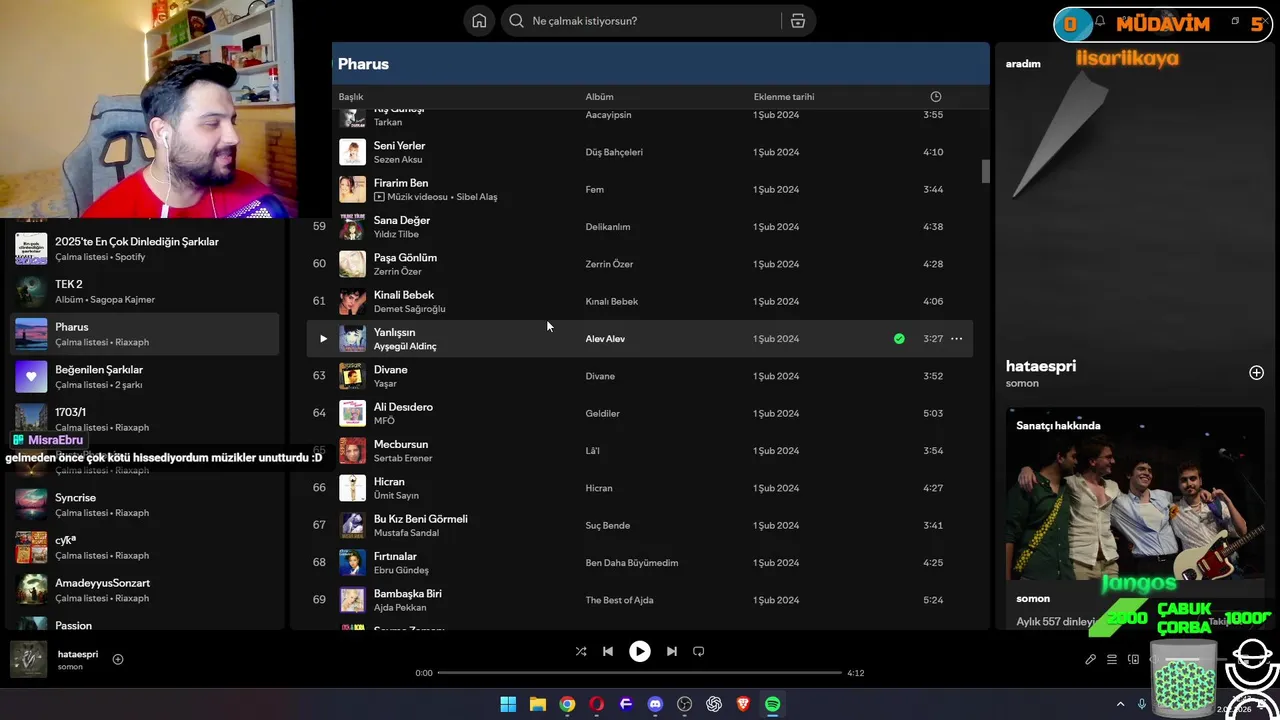Open Windows Start menu
The height and width of the screenshot is (720, 1280).
tap(508, 704)
